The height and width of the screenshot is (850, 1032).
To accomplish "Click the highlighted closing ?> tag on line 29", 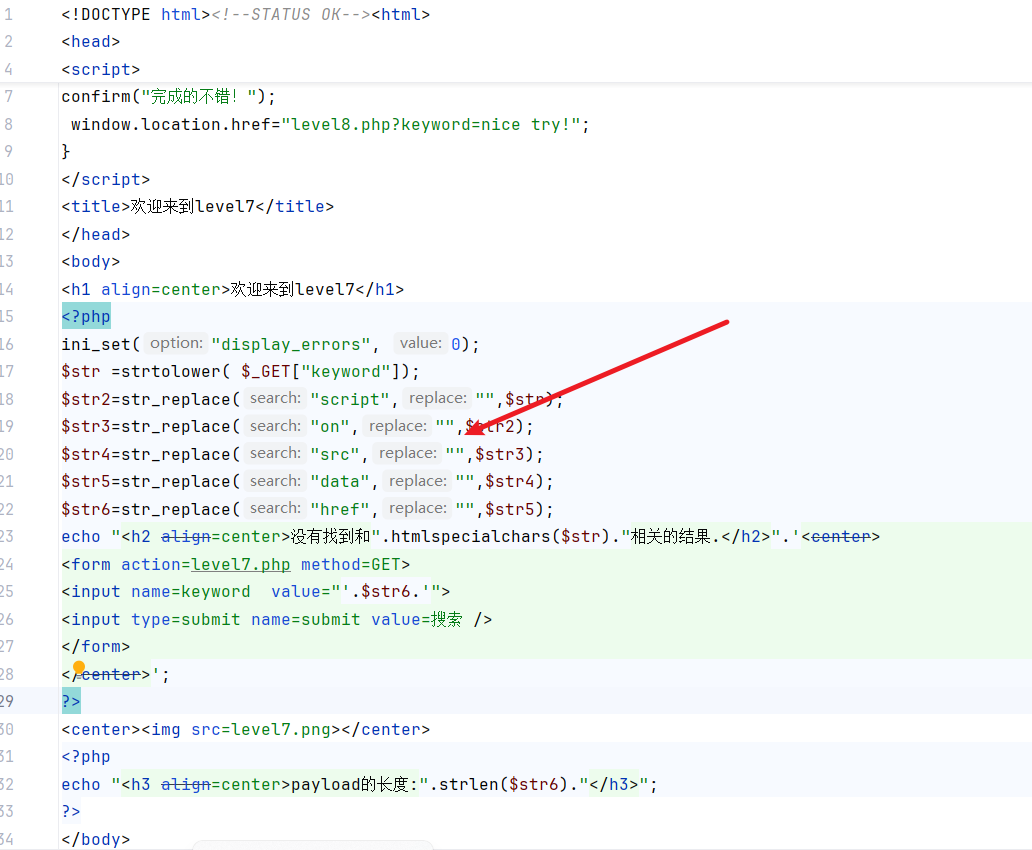I will coord(70,702).
